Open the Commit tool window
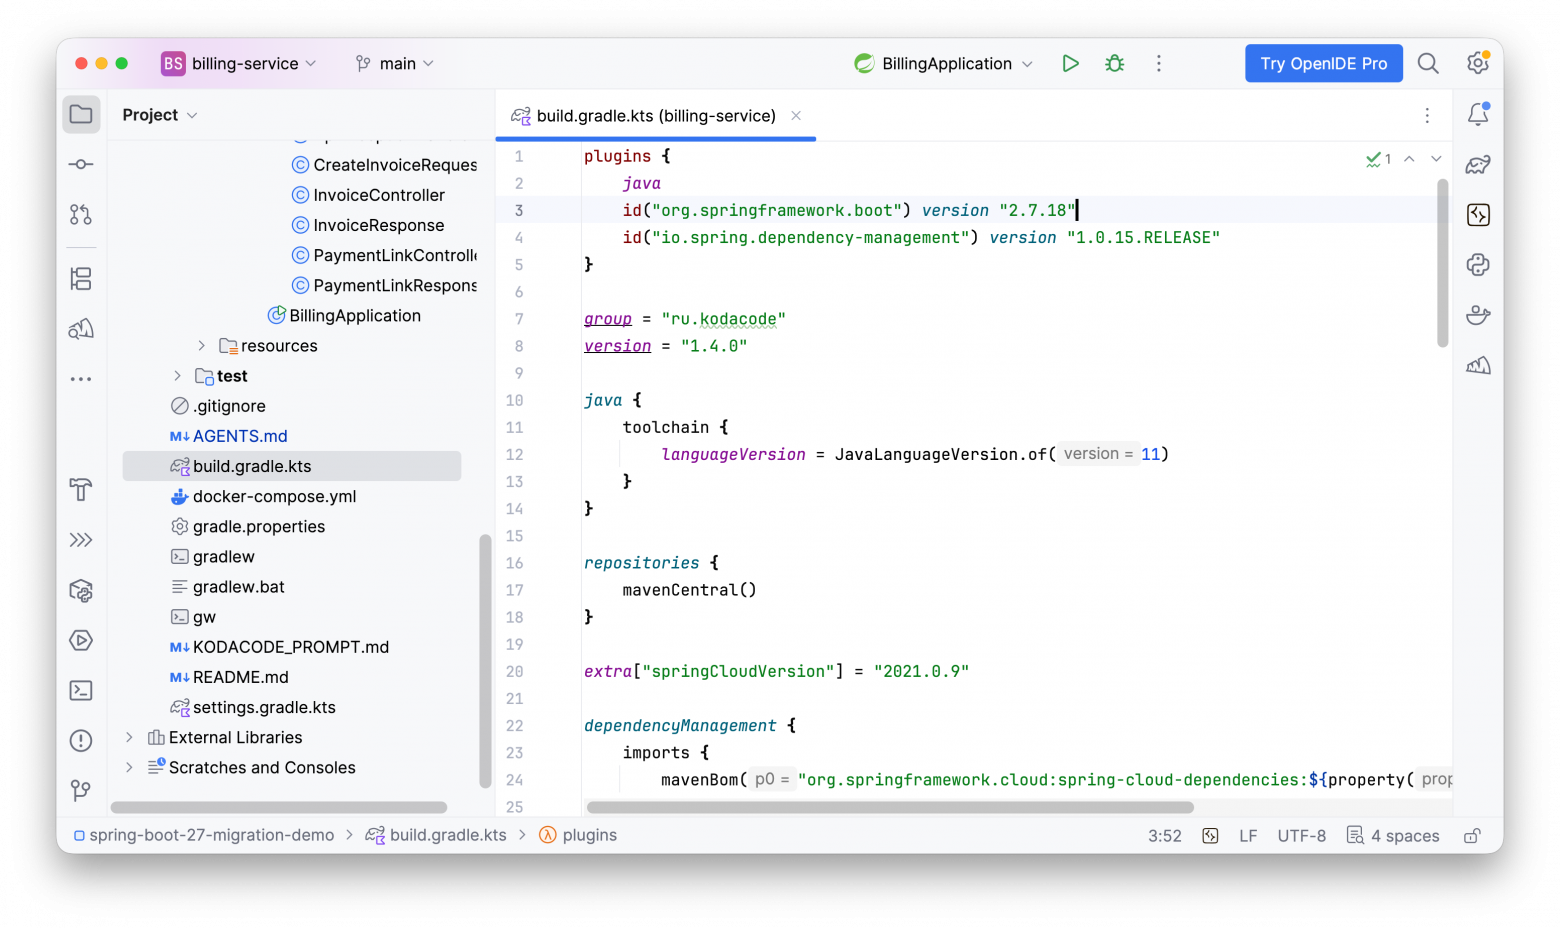Image resolution: width=1560 pixels, height=928 pixels. [x=81, y=164]
